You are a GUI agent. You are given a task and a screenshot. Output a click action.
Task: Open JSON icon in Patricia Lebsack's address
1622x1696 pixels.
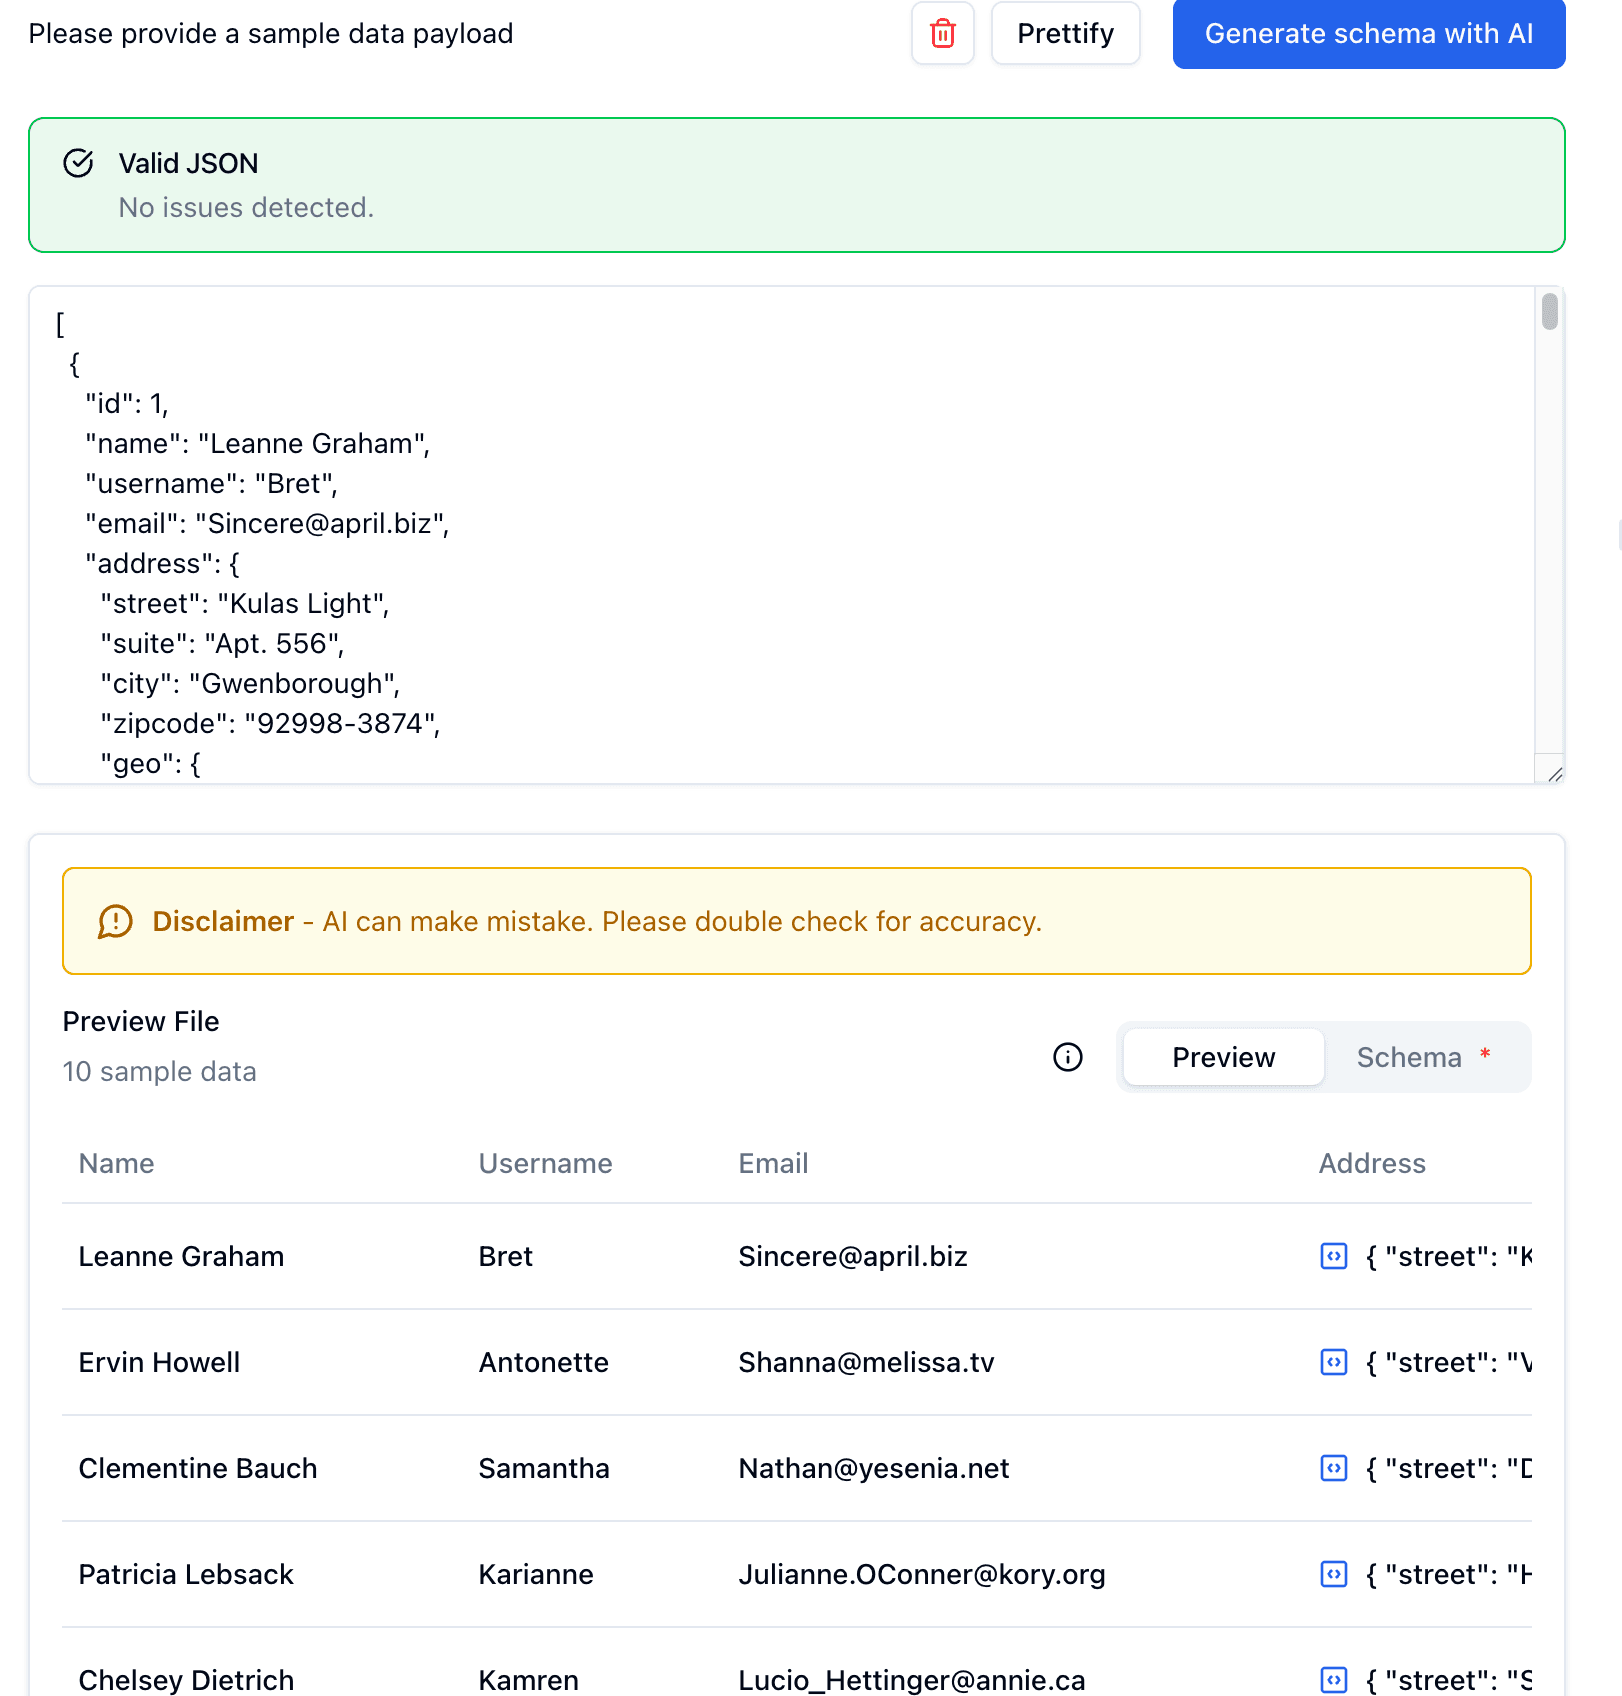[x=1334, y=1574]
